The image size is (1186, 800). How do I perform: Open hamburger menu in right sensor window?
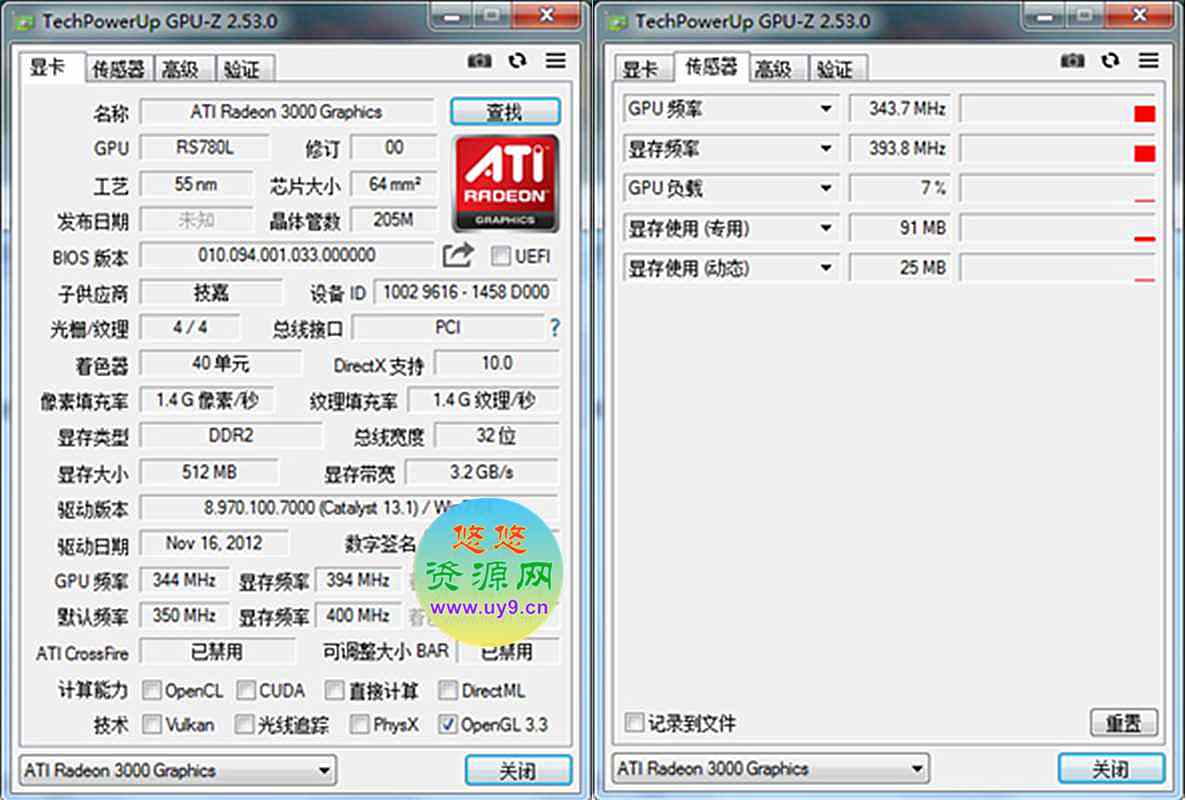click(x=1149, y=60)
